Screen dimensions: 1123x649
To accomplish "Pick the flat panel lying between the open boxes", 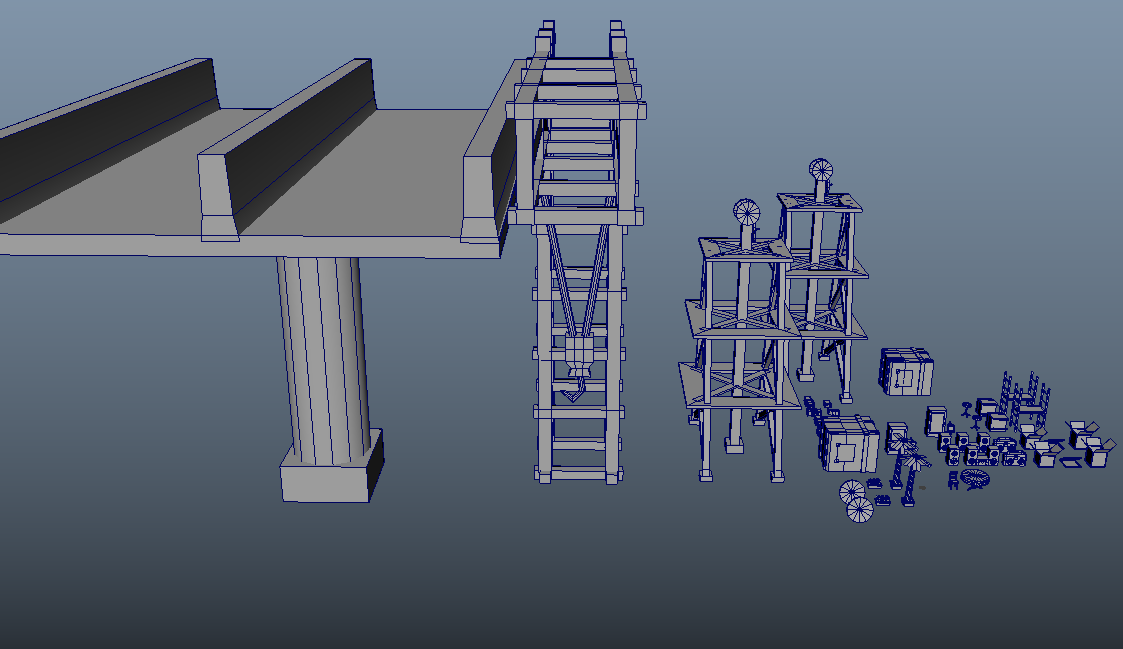I will click(1070, 462).
